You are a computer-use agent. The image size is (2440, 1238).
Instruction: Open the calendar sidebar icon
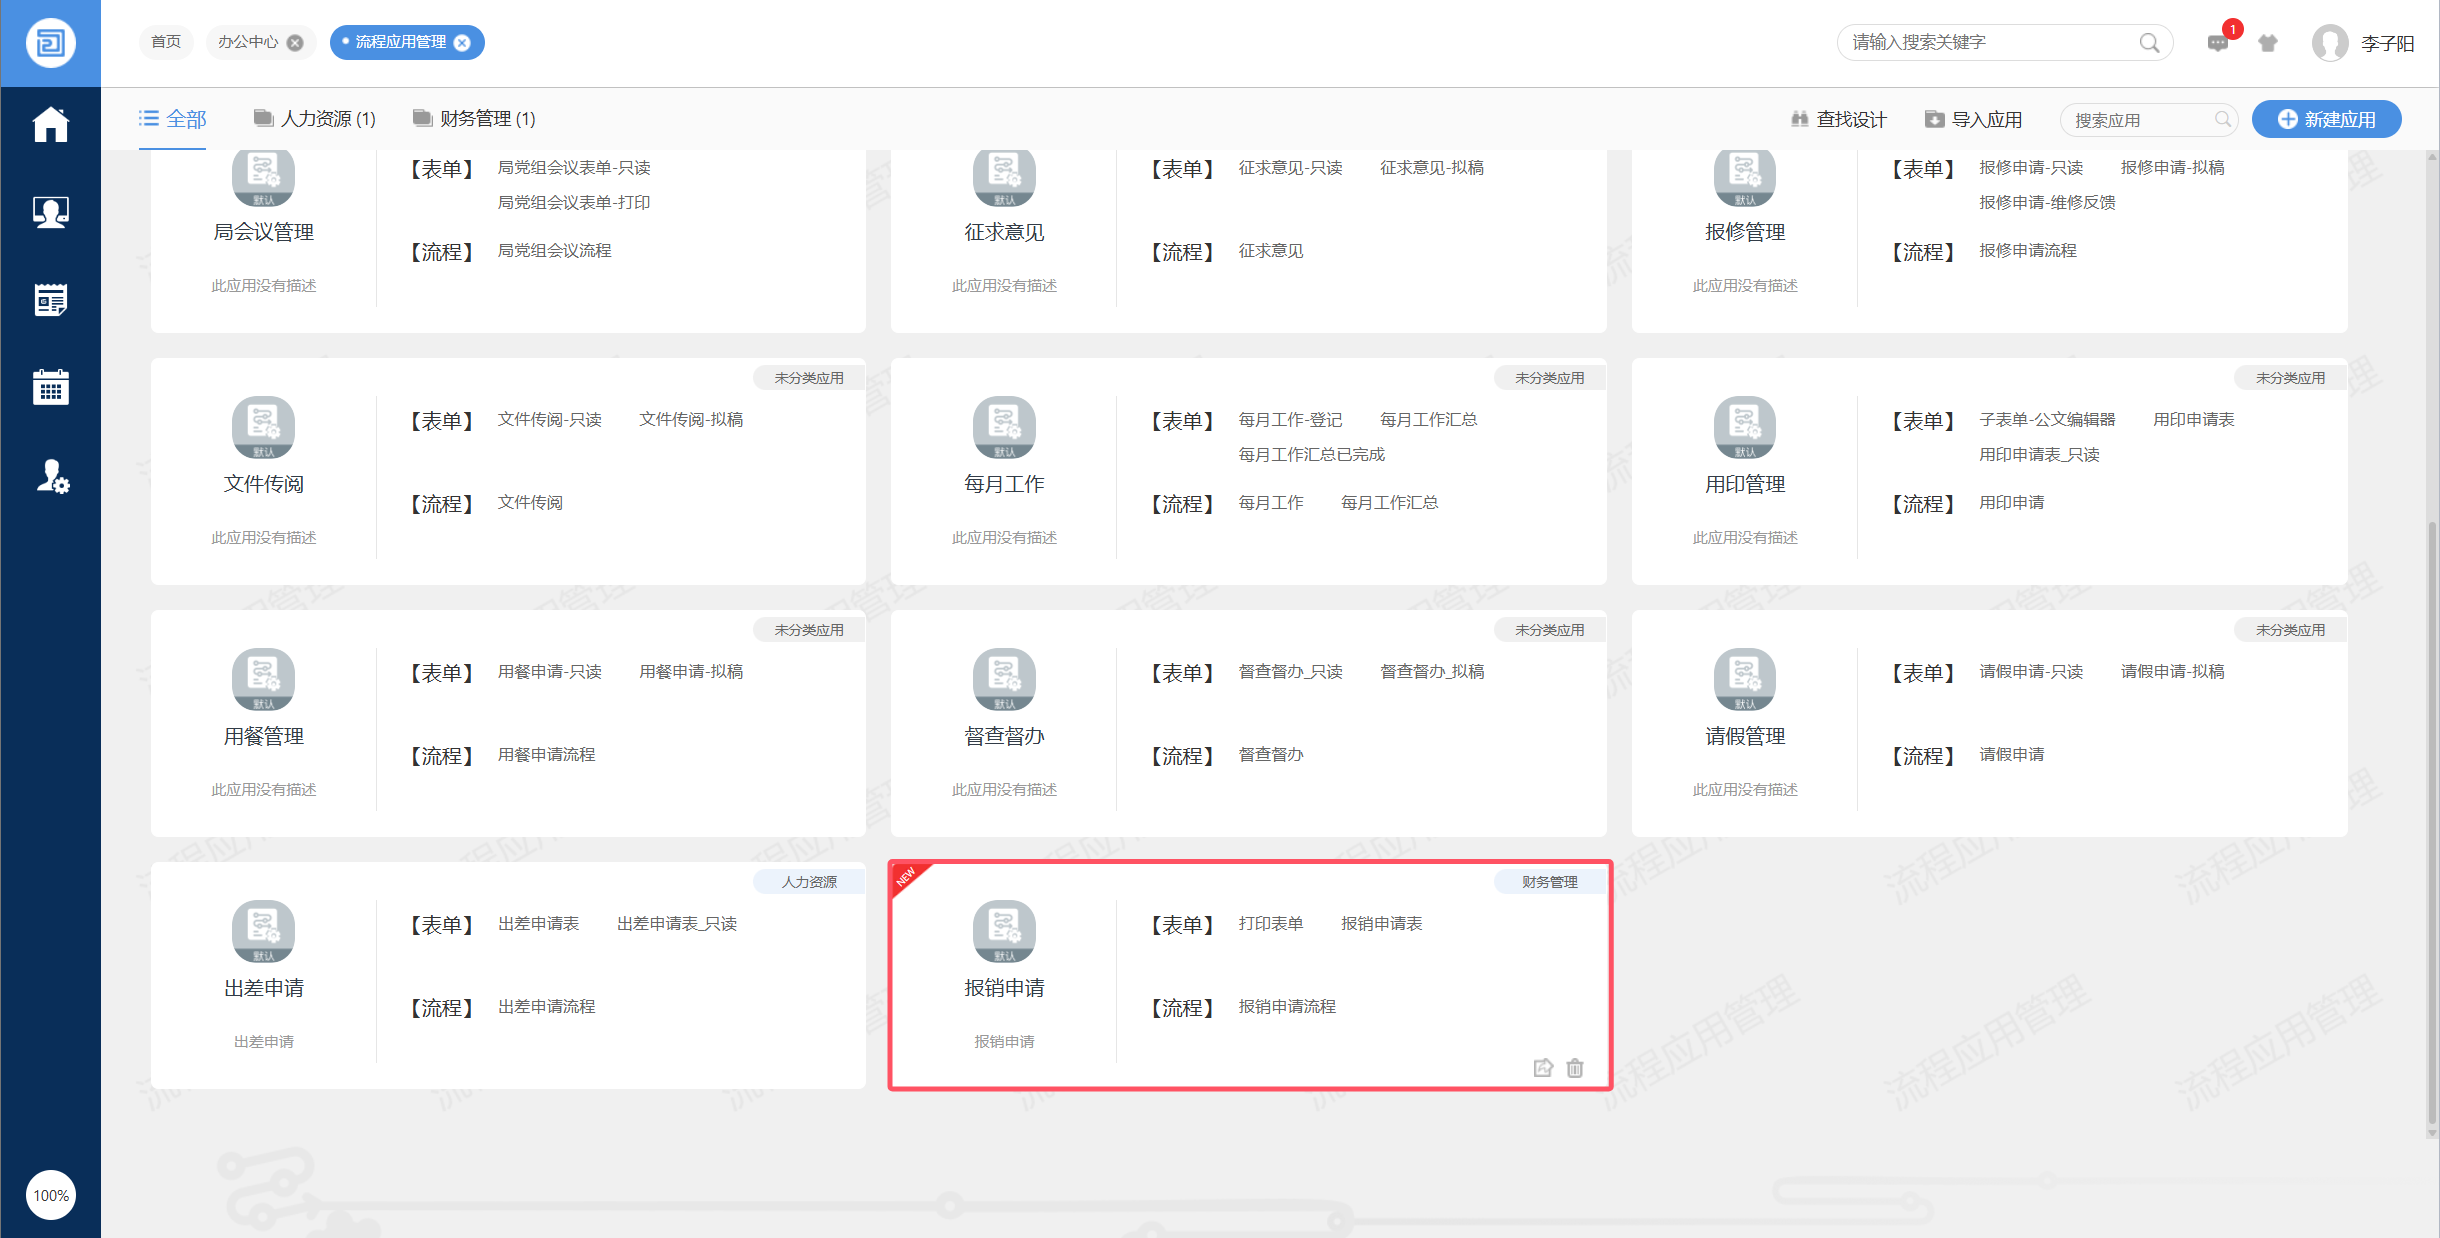tap(50, 387)
